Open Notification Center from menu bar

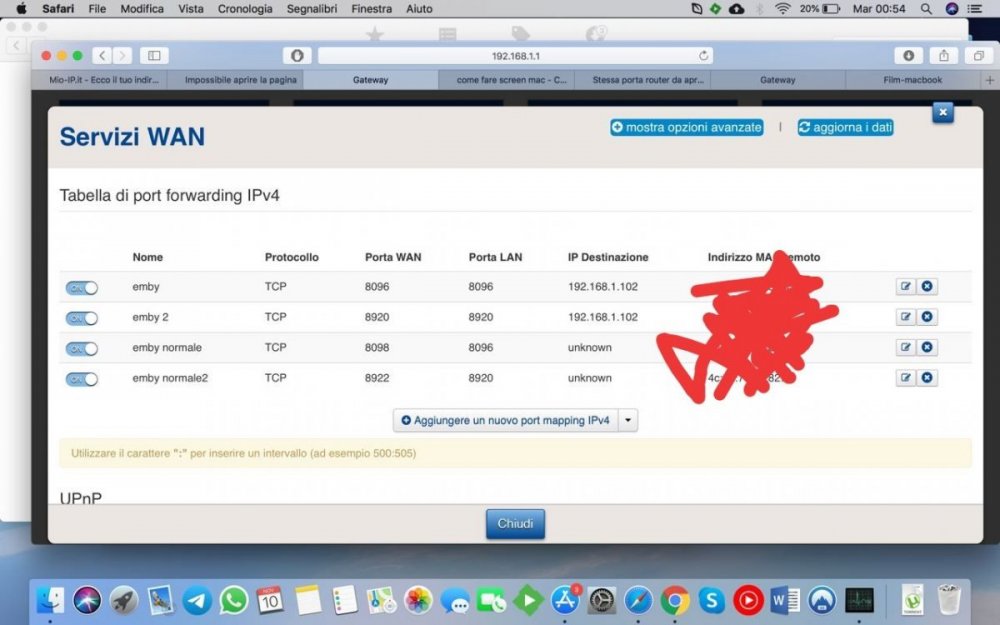point(975,9)
